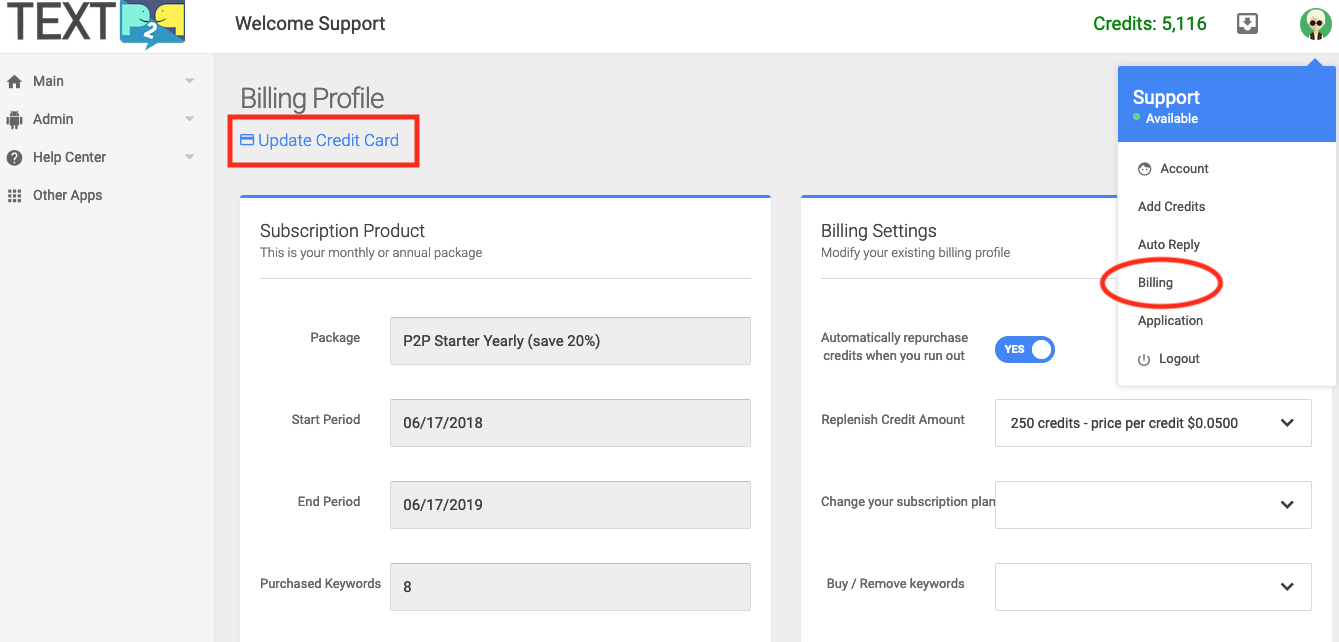Open the Buy / Remove keywords dropdown
The height and width of the screenshot is (642, 1339).
(1153, 587)
